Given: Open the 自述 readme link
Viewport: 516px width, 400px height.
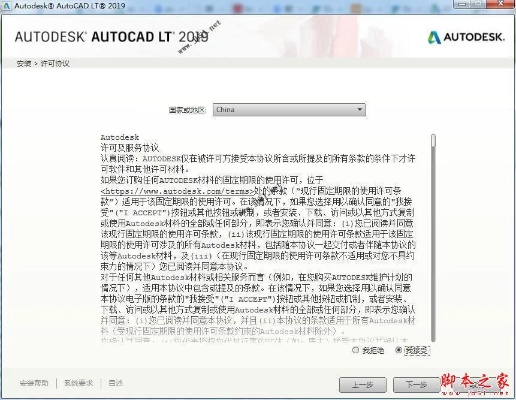Looking at the screenshot, I should point(116,383).
